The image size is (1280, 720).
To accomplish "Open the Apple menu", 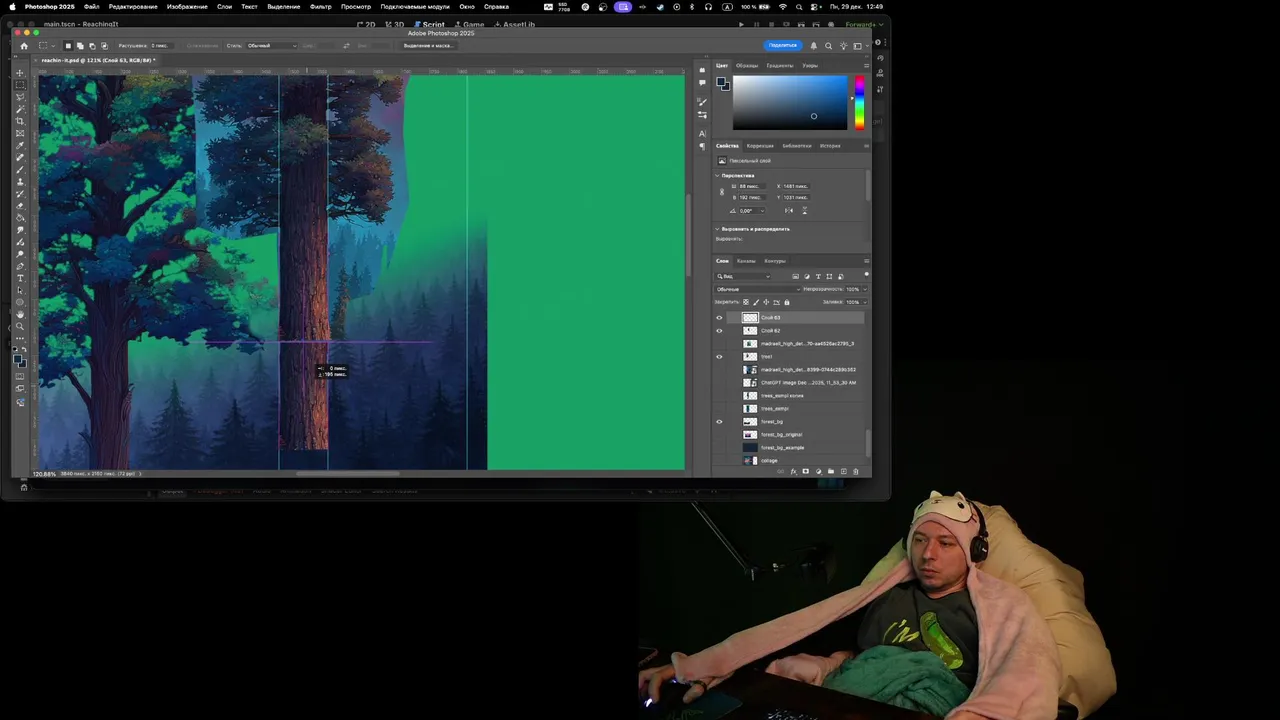I will [14, 7].
